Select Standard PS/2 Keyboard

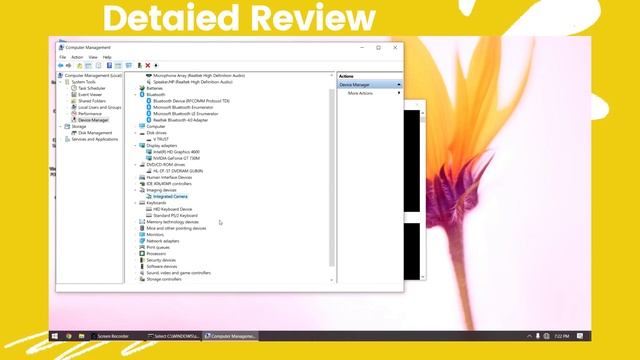pyautogui.click(x=176, y=216)
